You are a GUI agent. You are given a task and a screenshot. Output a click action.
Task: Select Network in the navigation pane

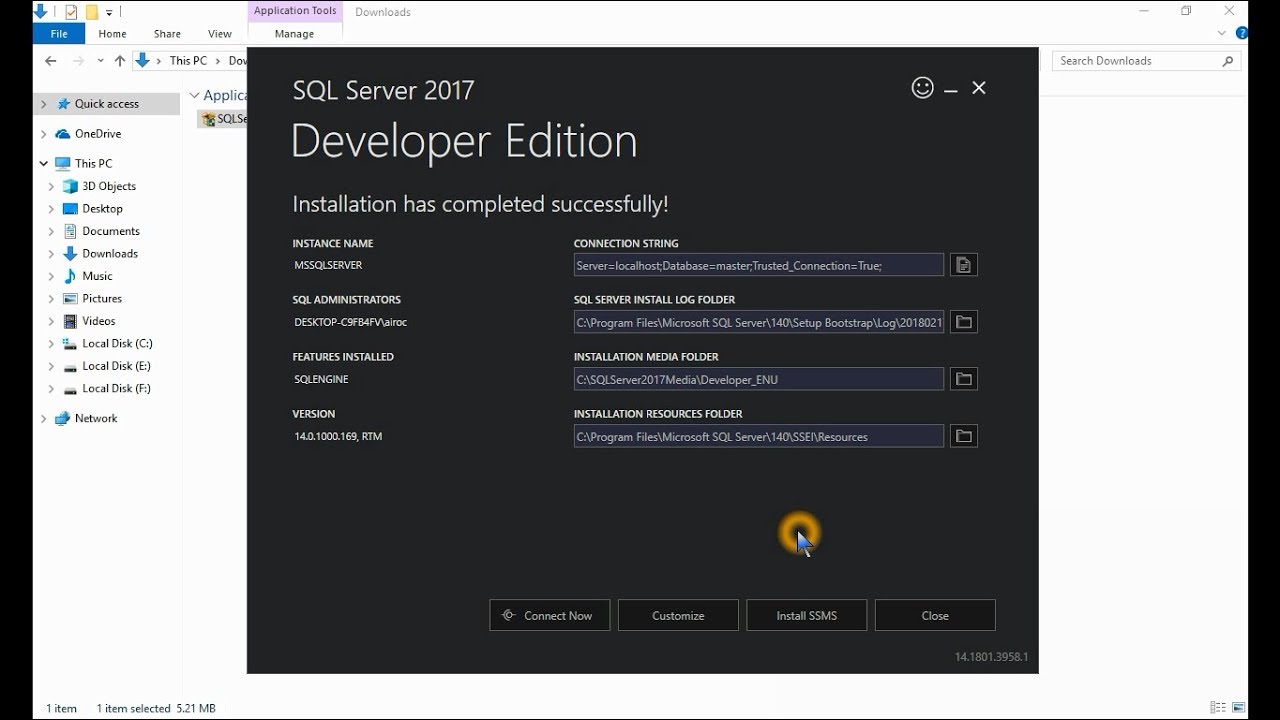coord(96,419)
